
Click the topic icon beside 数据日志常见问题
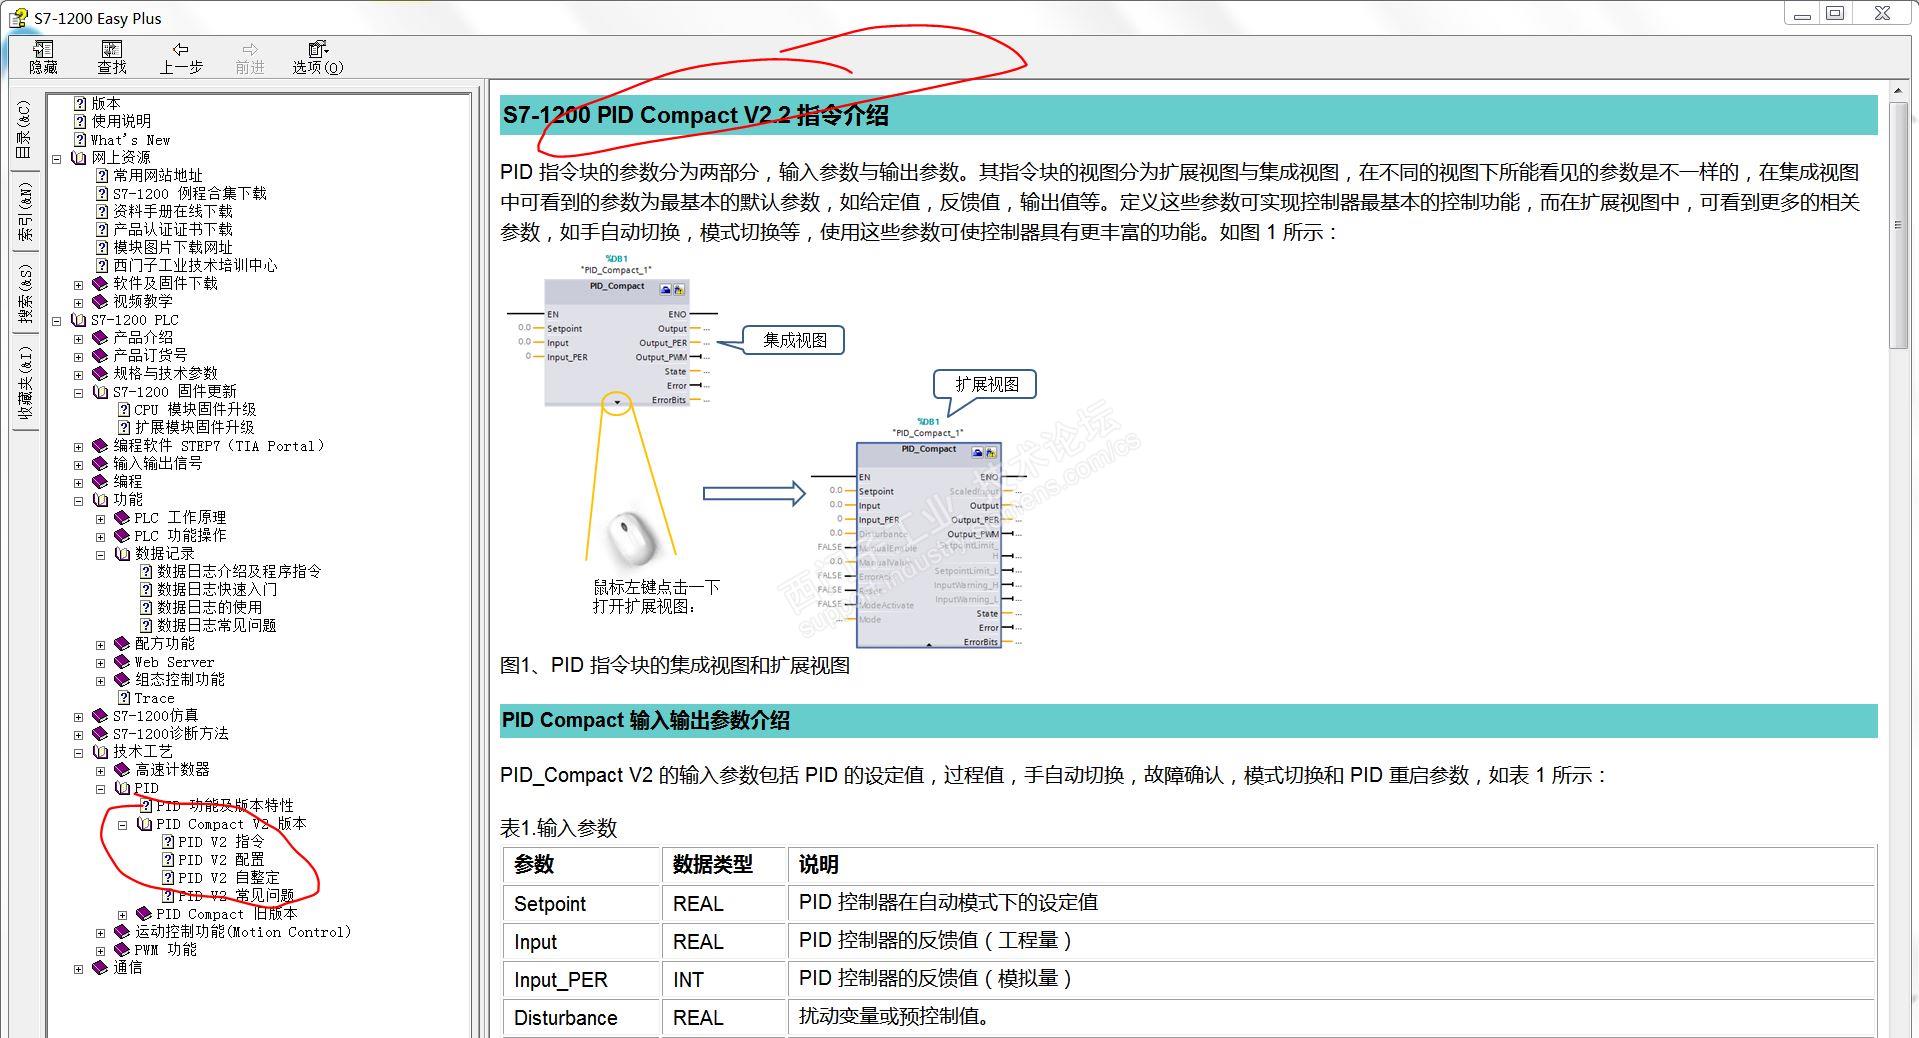(146, 625)
